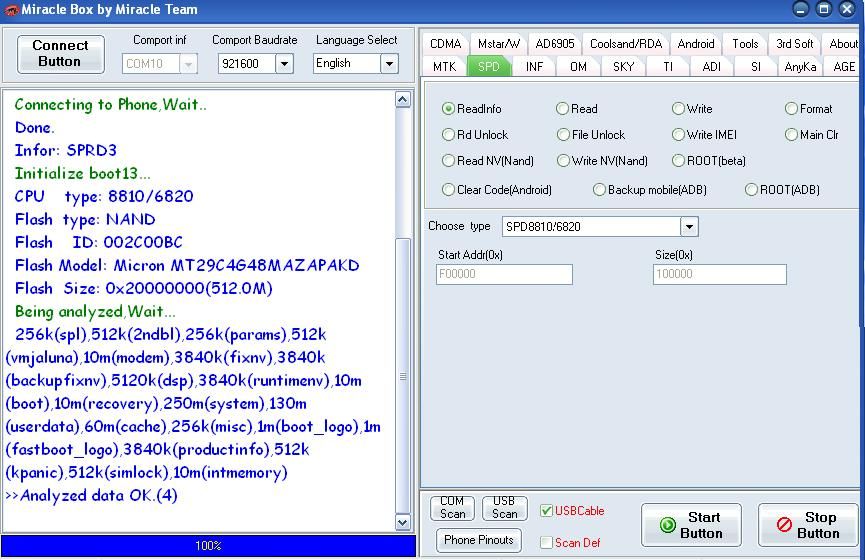Switch to the AGE tab
The height and width of the screenshot is (560, 865).
pos(844,67)
